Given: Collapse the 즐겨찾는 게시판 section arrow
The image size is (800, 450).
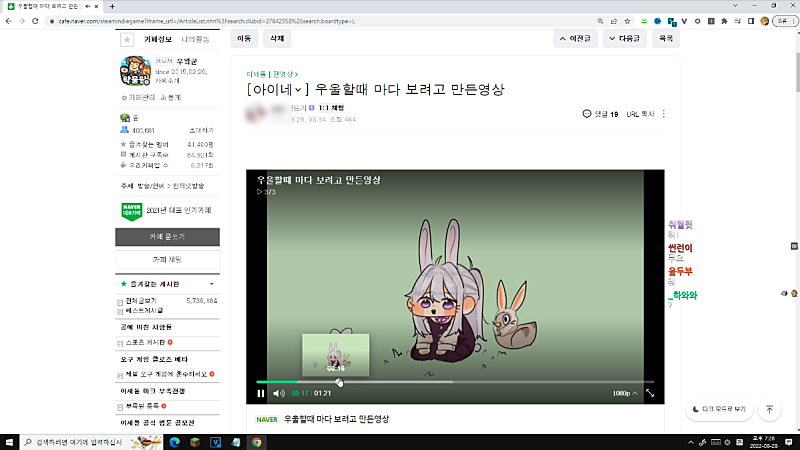Looking at the screenshot, I should [x=211, y=284].
